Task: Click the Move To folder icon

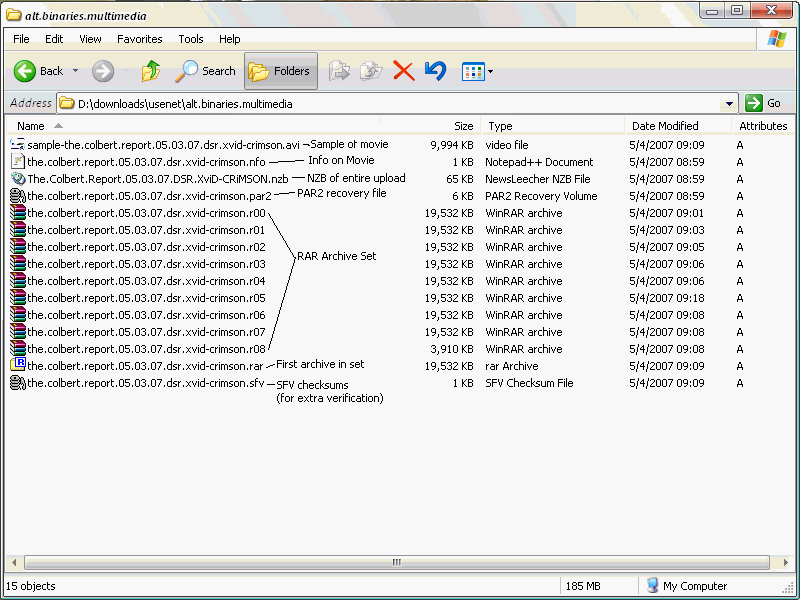Action: pyautogui.click(x=339, y=71)
